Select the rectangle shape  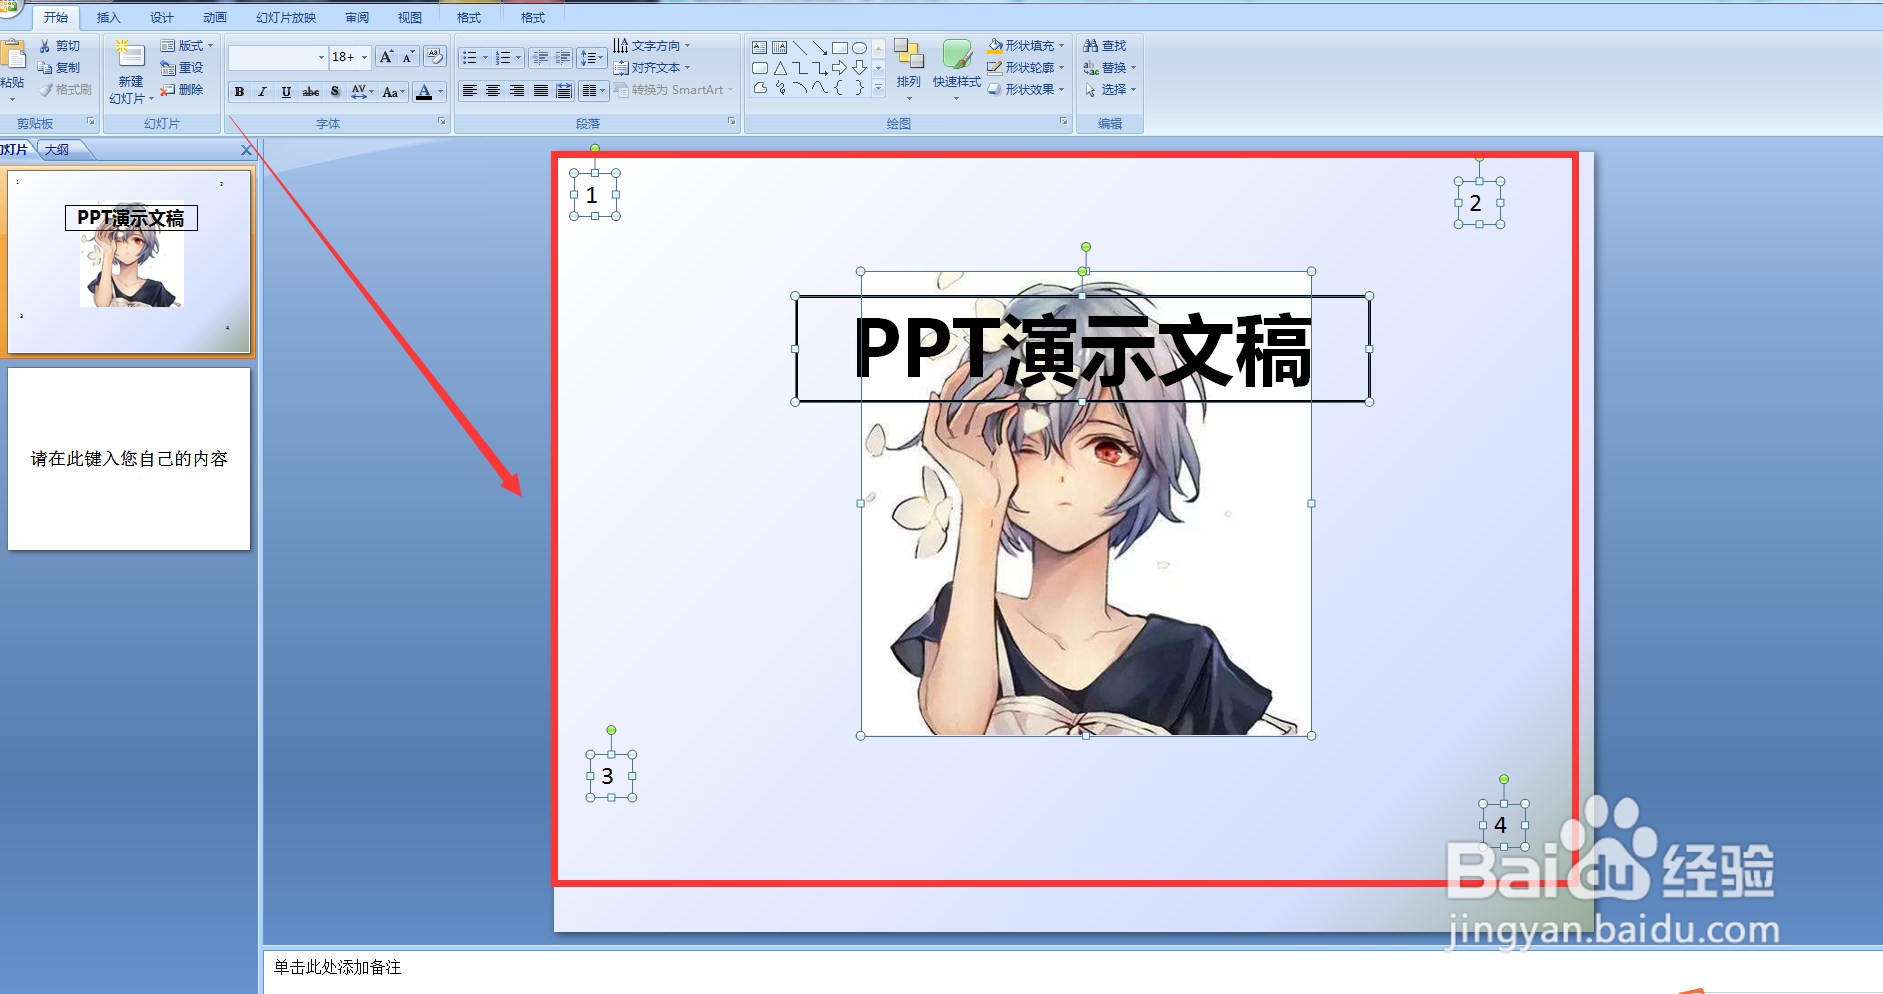click(840, 47)
